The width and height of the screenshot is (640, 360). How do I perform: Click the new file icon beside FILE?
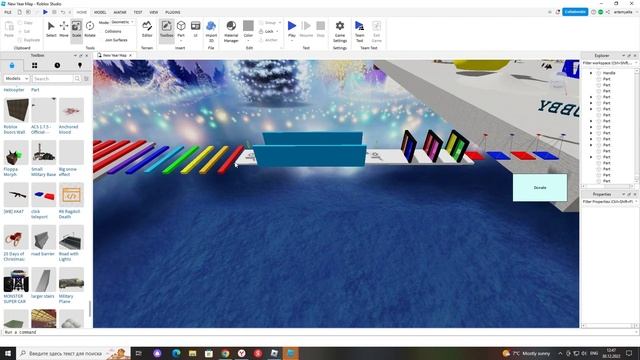click(19, 12)
